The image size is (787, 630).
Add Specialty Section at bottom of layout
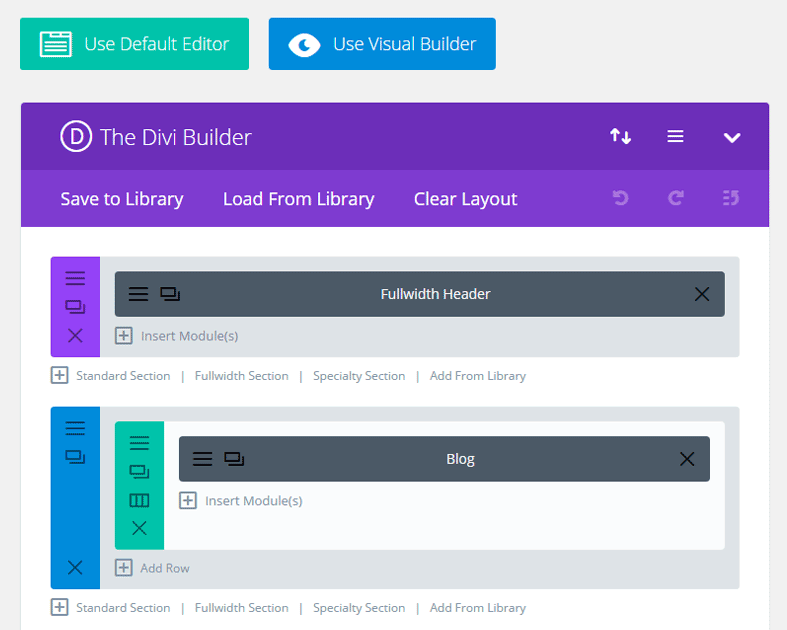(359, 608)
